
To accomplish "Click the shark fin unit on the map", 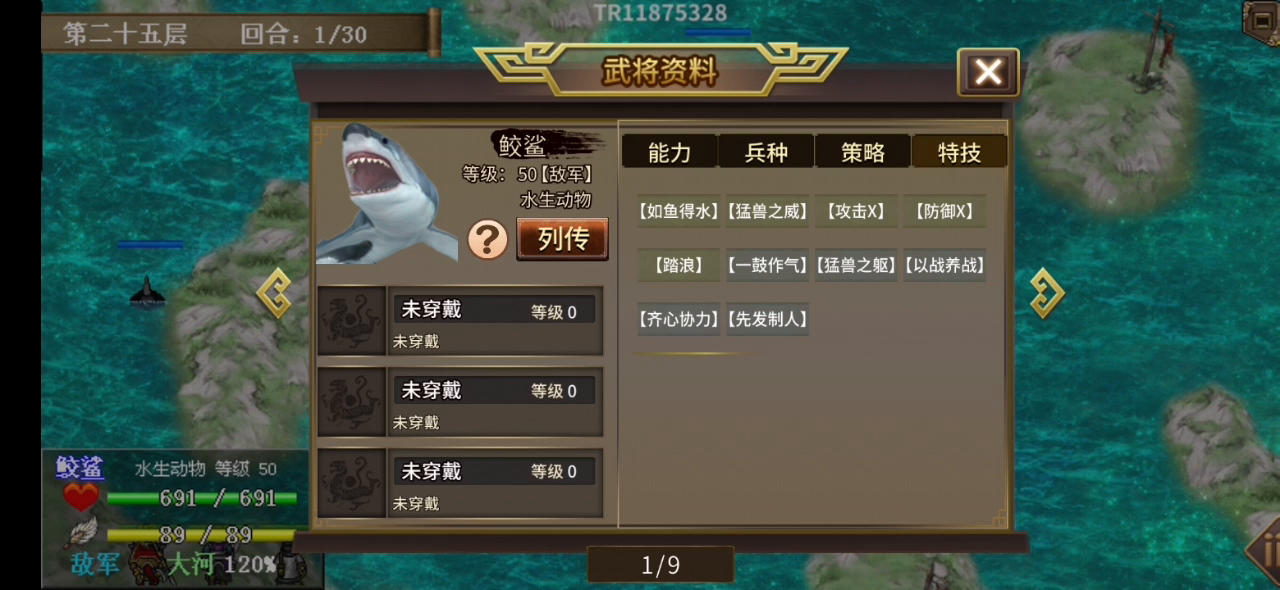I will [x=148, y=291].
